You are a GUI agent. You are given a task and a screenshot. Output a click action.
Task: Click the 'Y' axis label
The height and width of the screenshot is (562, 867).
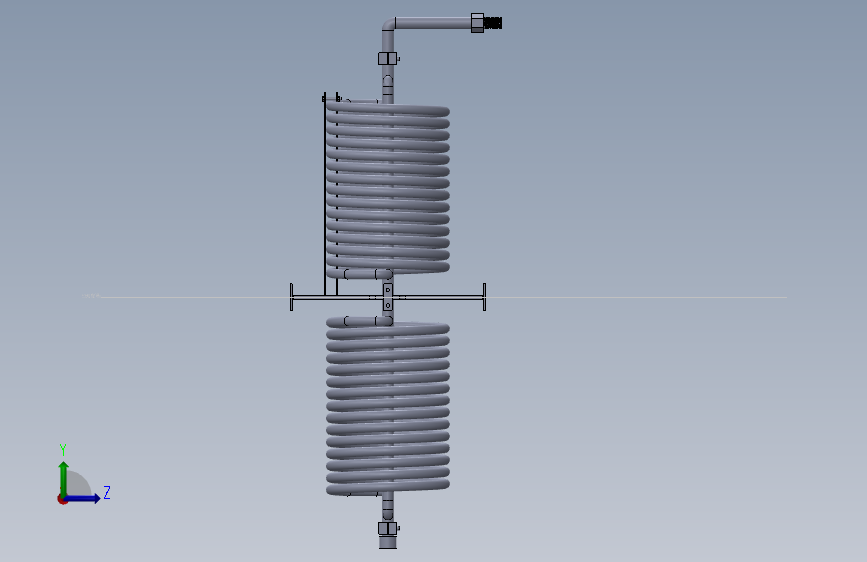pos(63,450)
